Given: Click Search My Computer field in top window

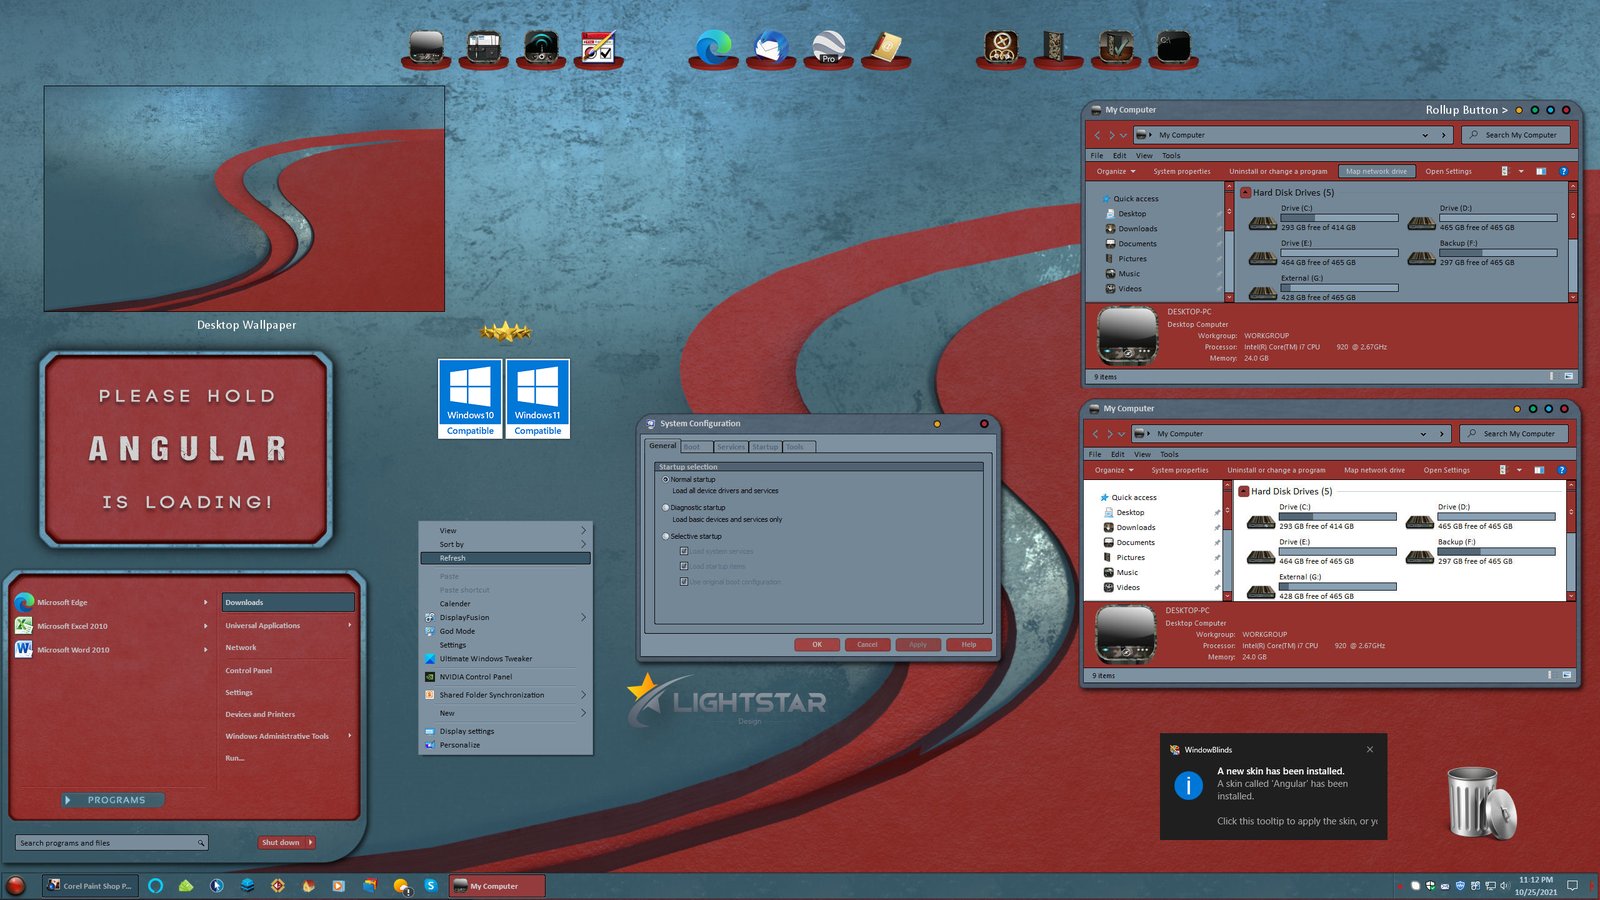Looking at the screenshot, I should [1516, 135].
